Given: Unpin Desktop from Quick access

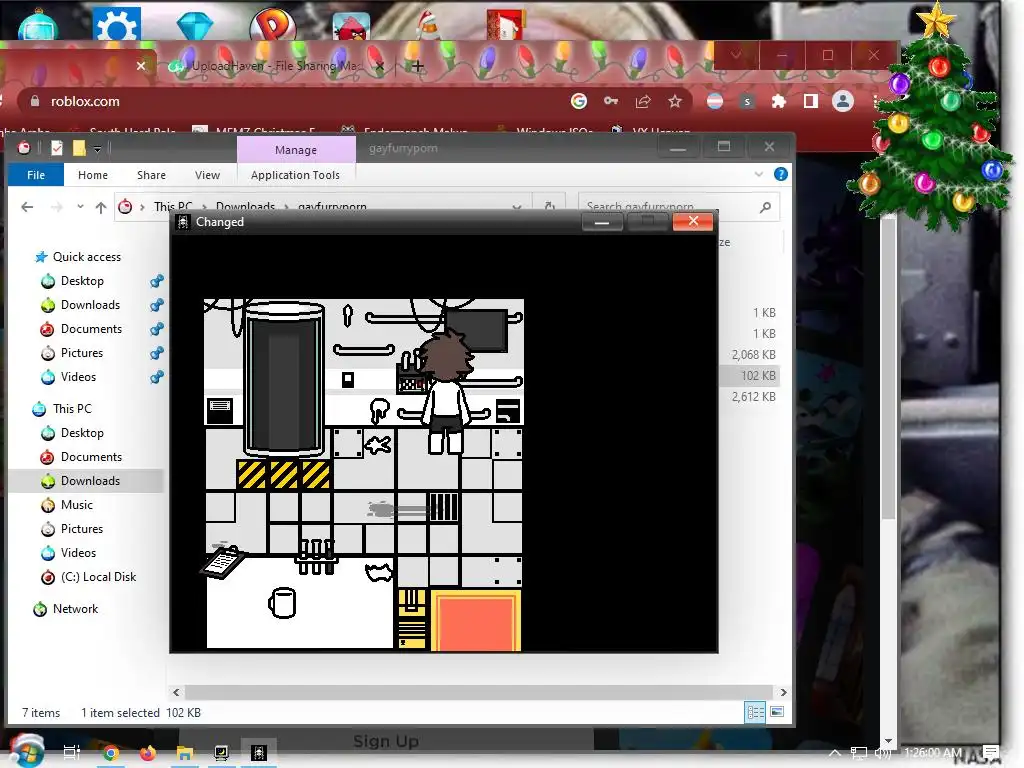Looking at the screenshot, I should pos(157,281).
